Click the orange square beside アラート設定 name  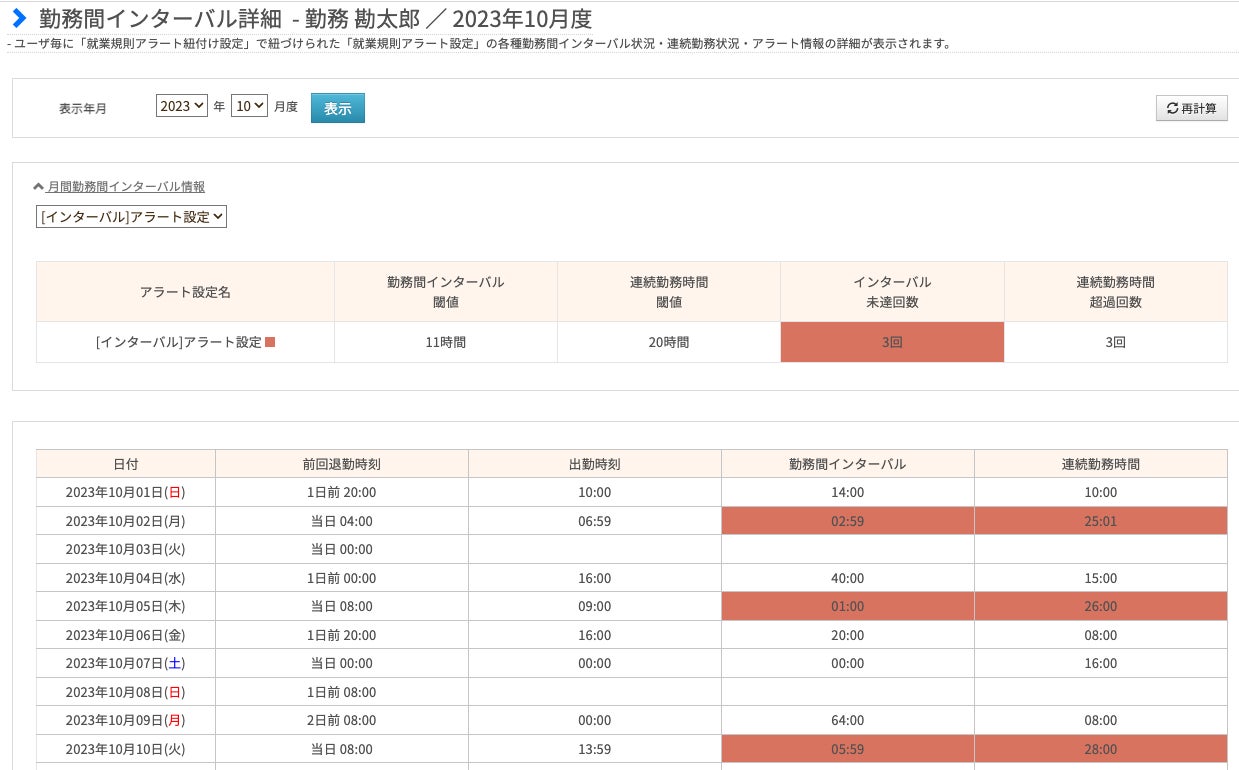[270, 342]
